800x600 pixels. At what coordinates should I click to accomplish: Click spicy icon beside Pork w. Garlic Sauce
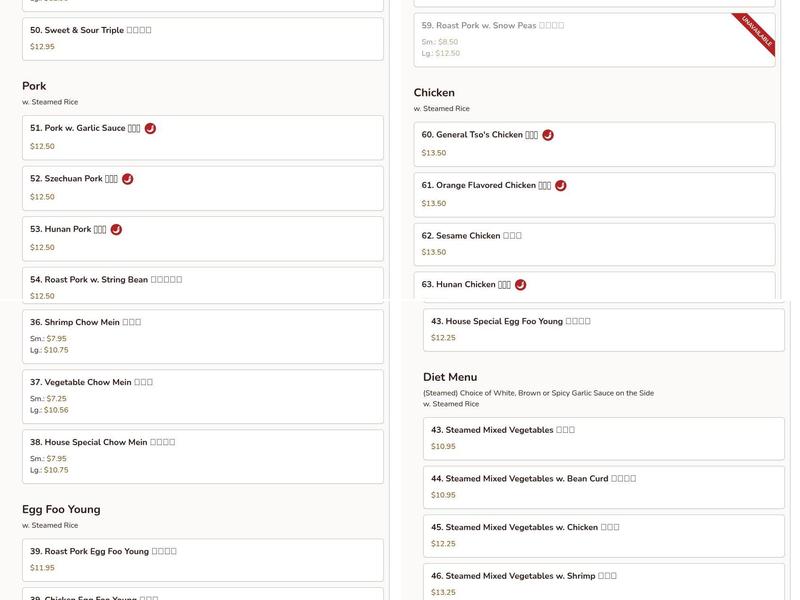pos(150,128)
